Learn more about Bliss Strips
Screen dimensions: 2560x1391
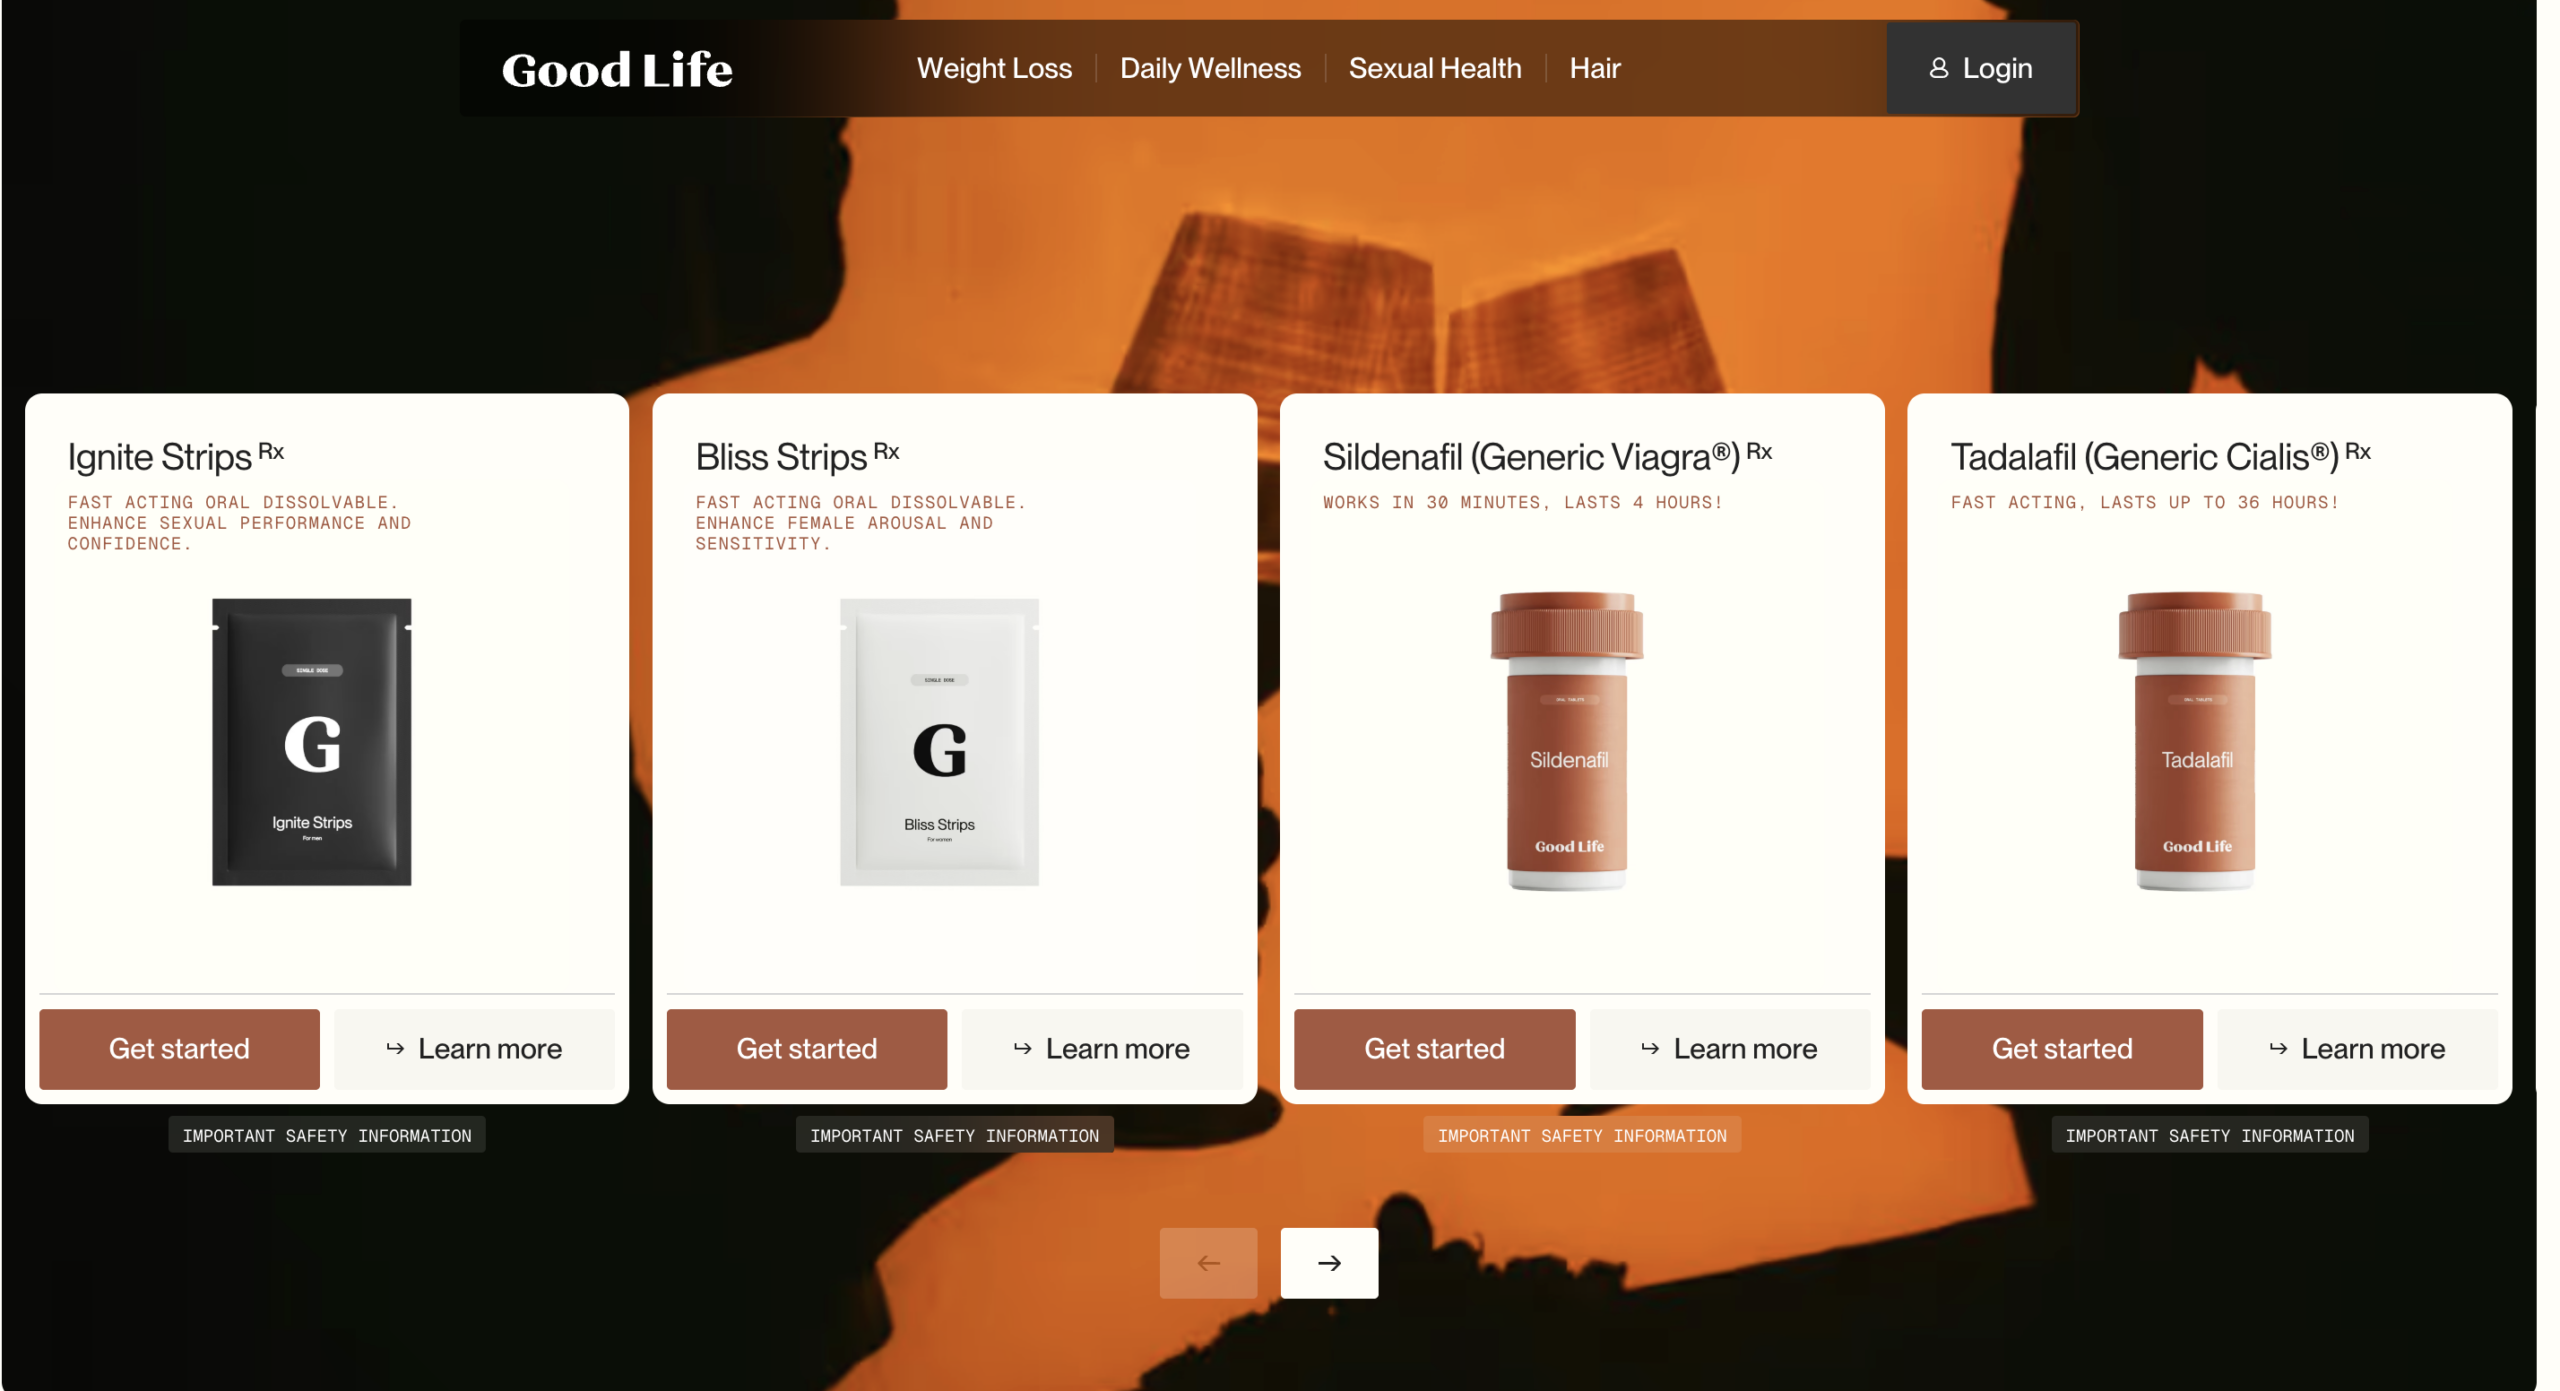tap(1101, 1048)
